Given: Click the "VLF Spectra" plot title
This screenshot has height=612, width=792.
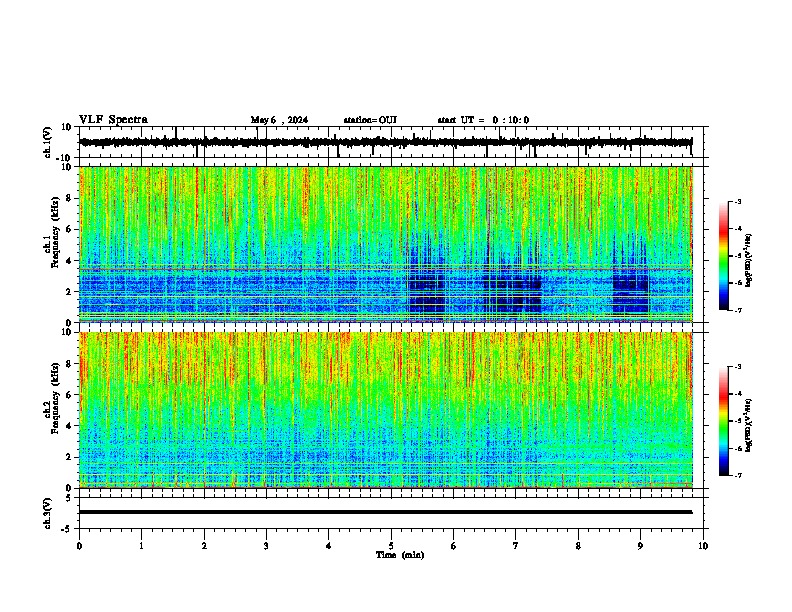Looking at the screenshot, I should (114, 120).
